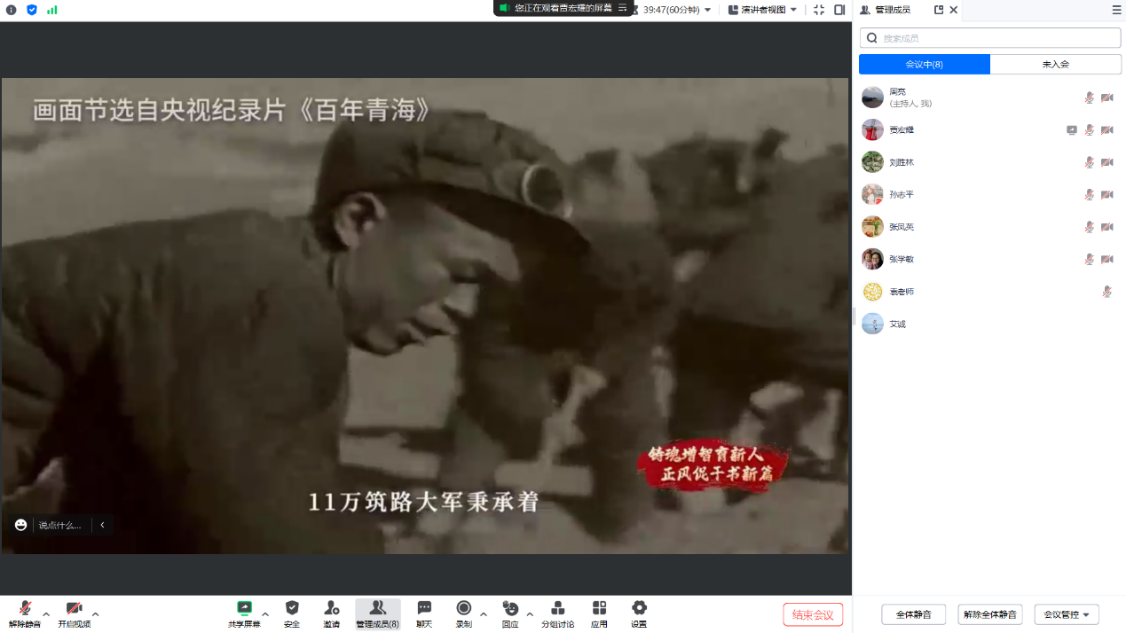
Task: Open the 会议管控 dropdown
Action: [x=1066, y=614]
